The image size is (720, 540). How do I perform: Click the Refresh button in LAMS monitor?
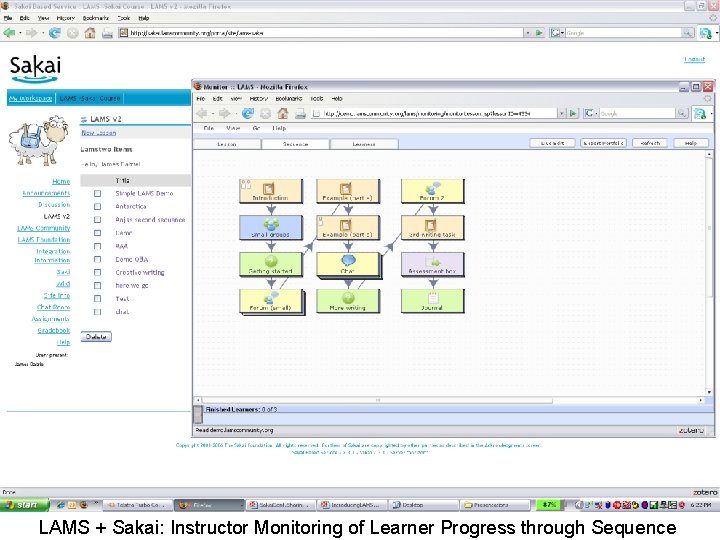tap(650, 143)
